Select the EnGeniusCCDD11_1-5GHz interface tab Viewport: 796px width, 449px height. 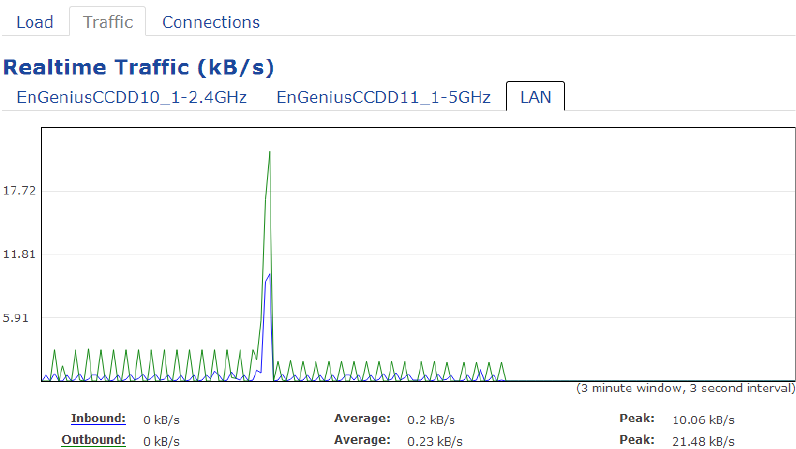(383, 97)
